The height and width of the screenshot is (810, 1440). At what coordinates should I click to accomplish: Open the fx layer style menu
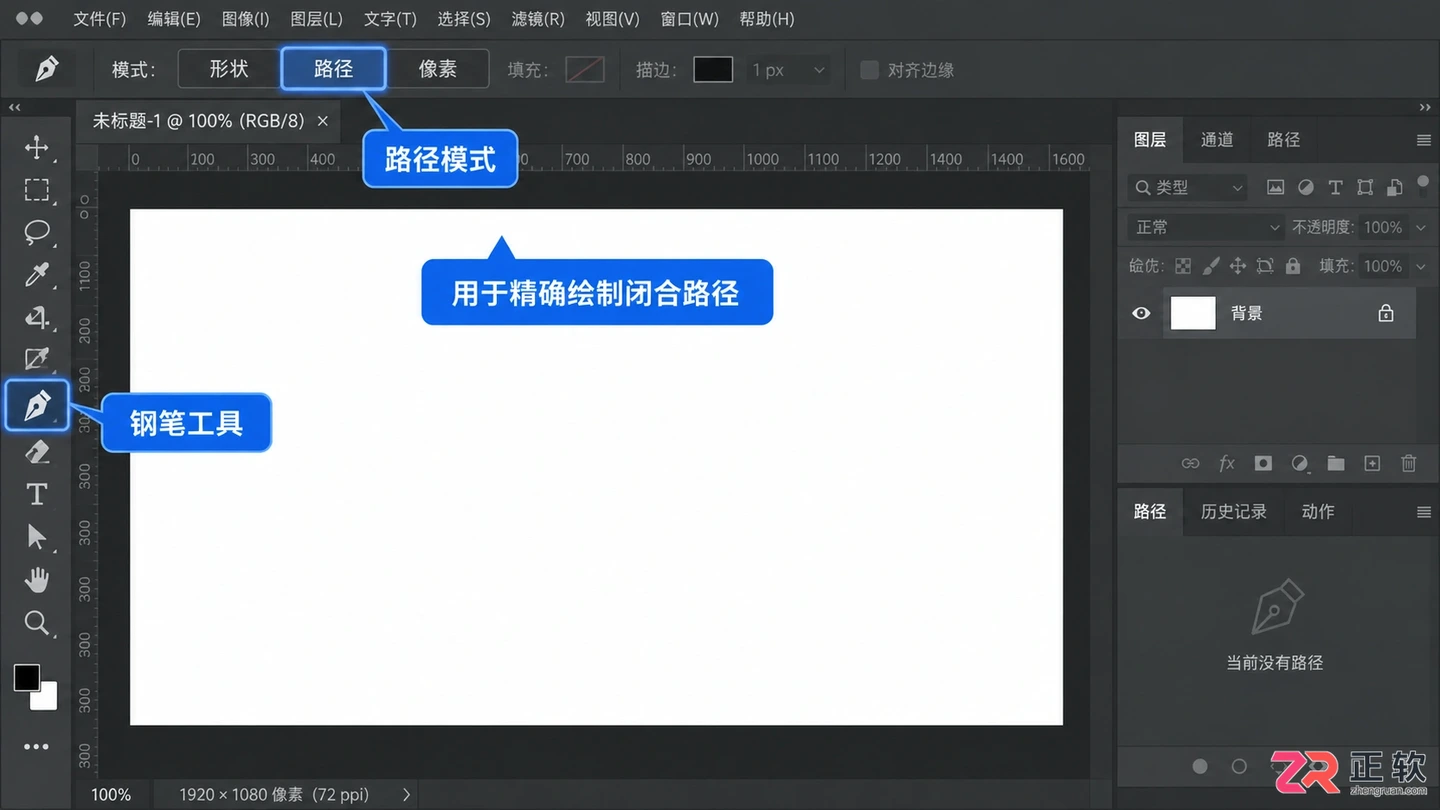pyautogui.click(x=1227, y=463)
